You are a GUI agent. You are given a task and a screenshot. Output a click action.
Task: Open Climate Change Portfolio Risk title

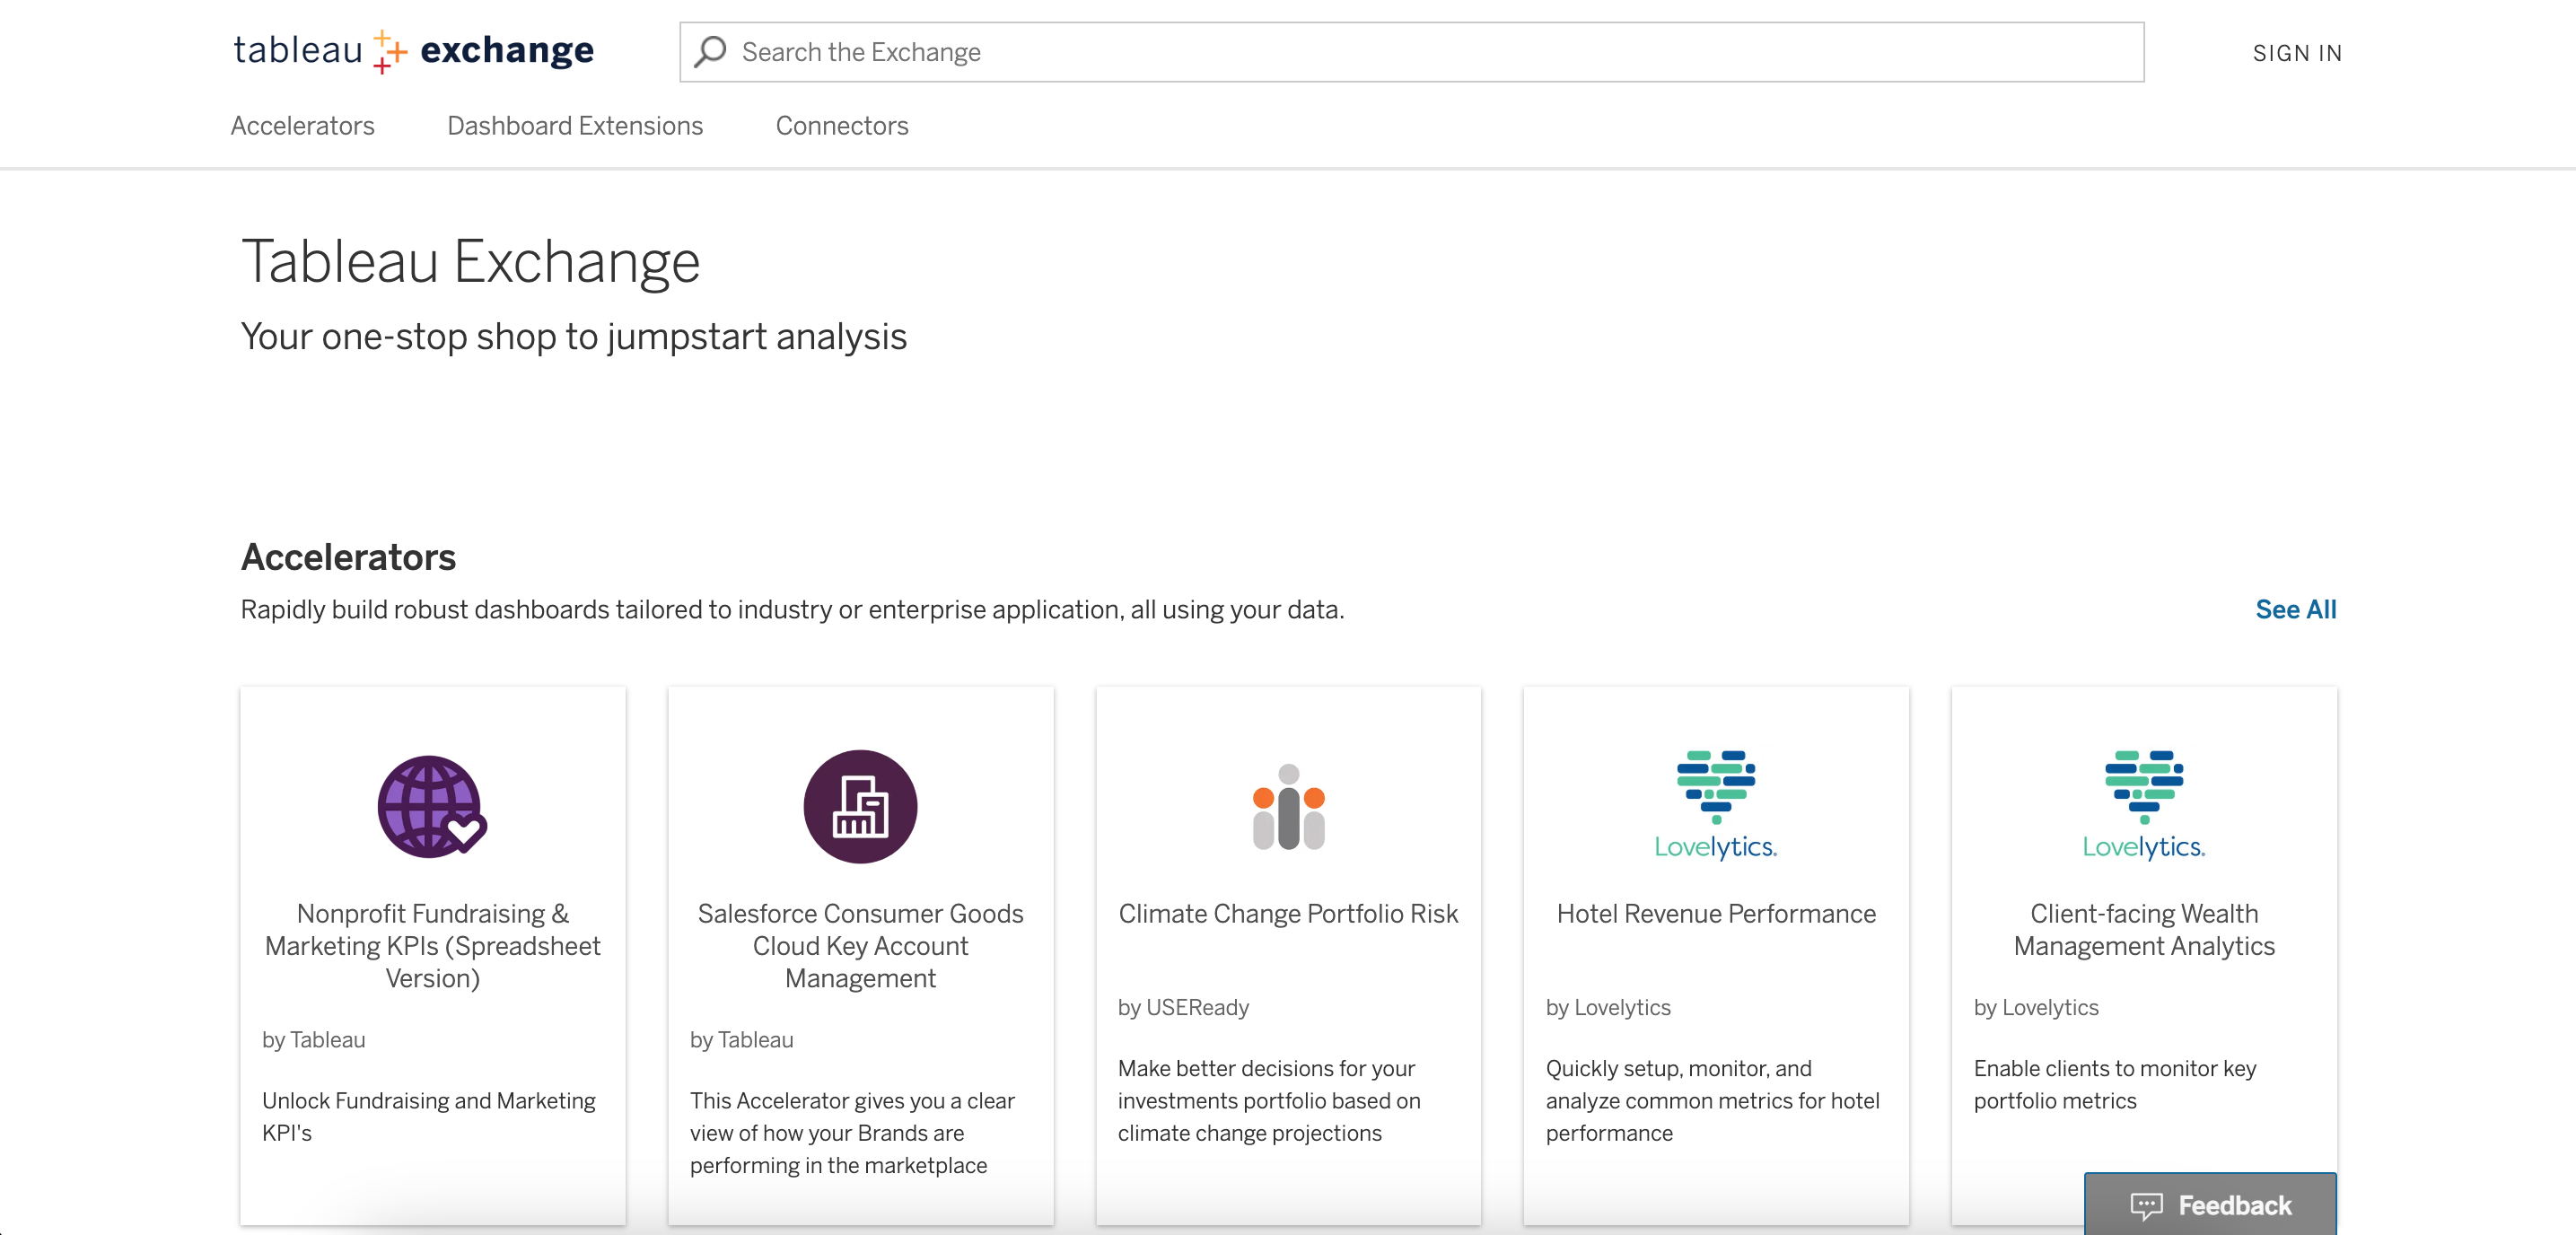[1288, 913]
